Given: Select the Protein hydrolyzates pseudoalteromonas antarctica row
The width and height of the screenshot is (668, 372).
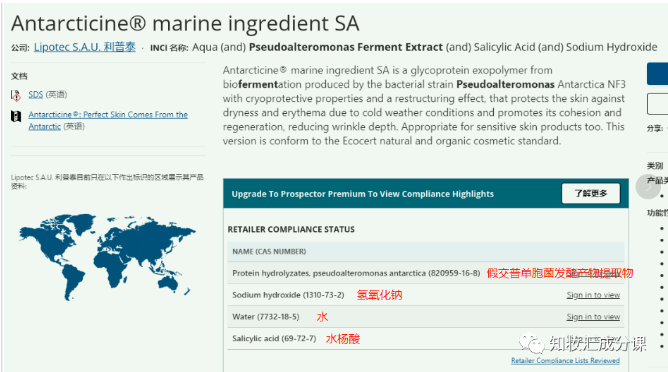Looking at the screenshot, I should coord(426,273).
